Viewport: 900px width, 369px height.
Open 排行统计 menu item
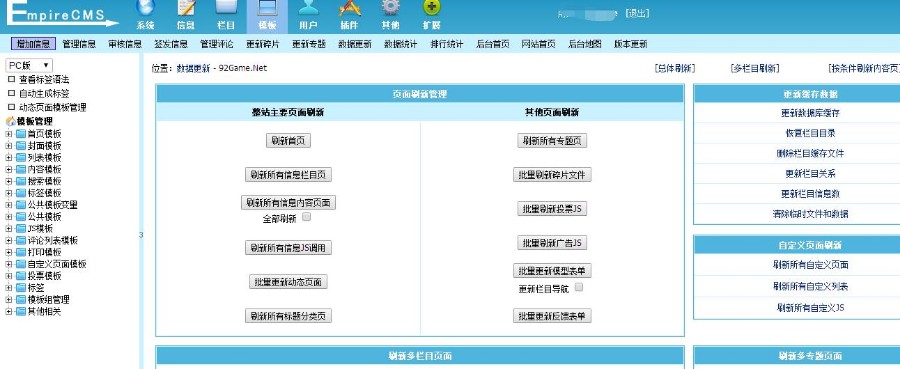pos(447,44)
